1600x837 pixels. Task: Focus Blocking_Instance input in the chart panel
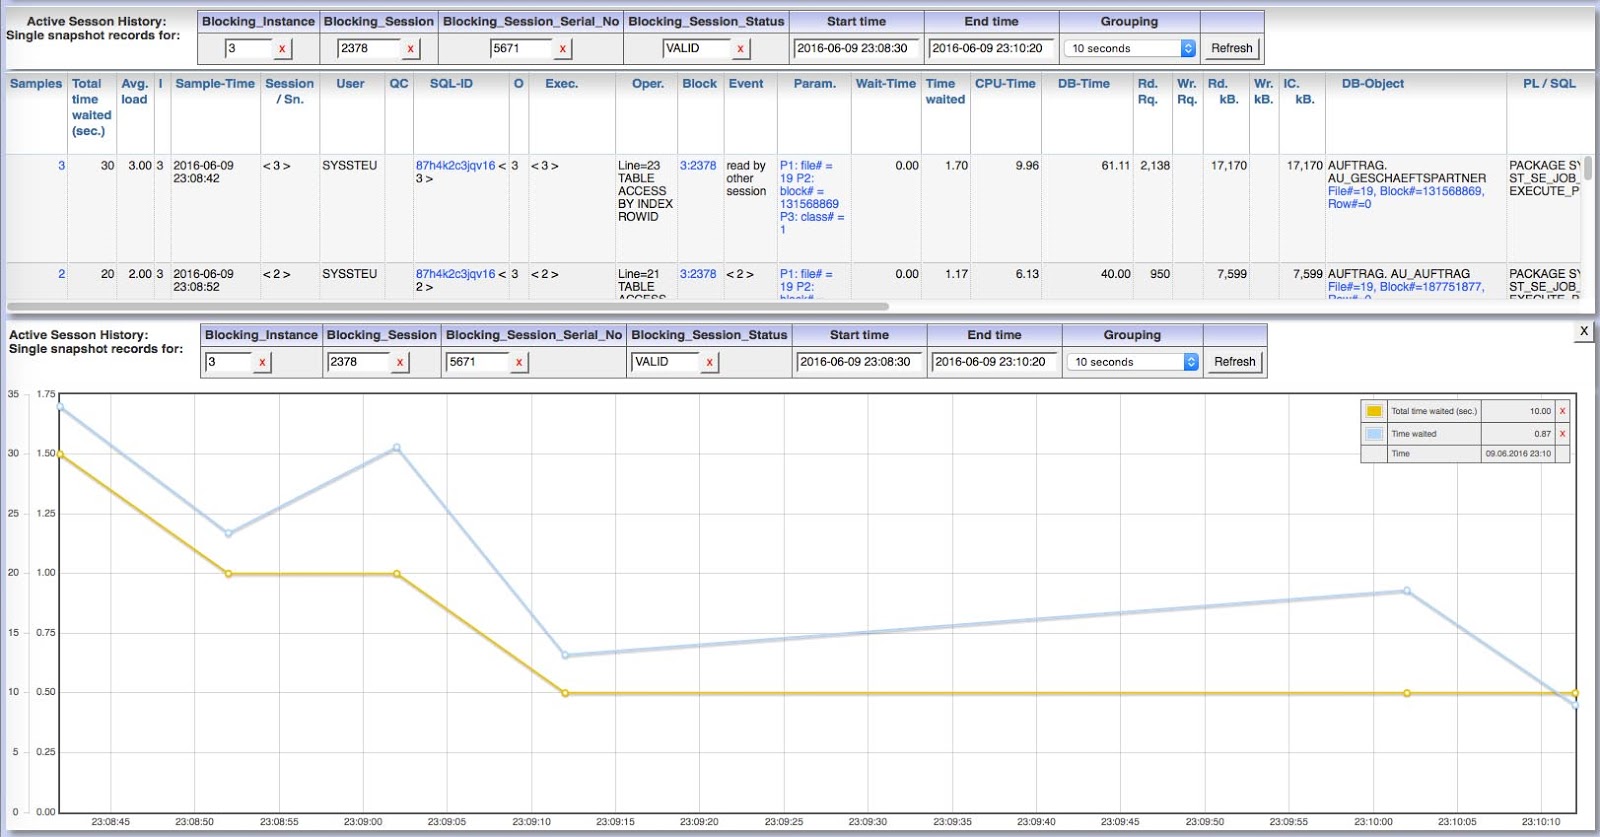230,362
